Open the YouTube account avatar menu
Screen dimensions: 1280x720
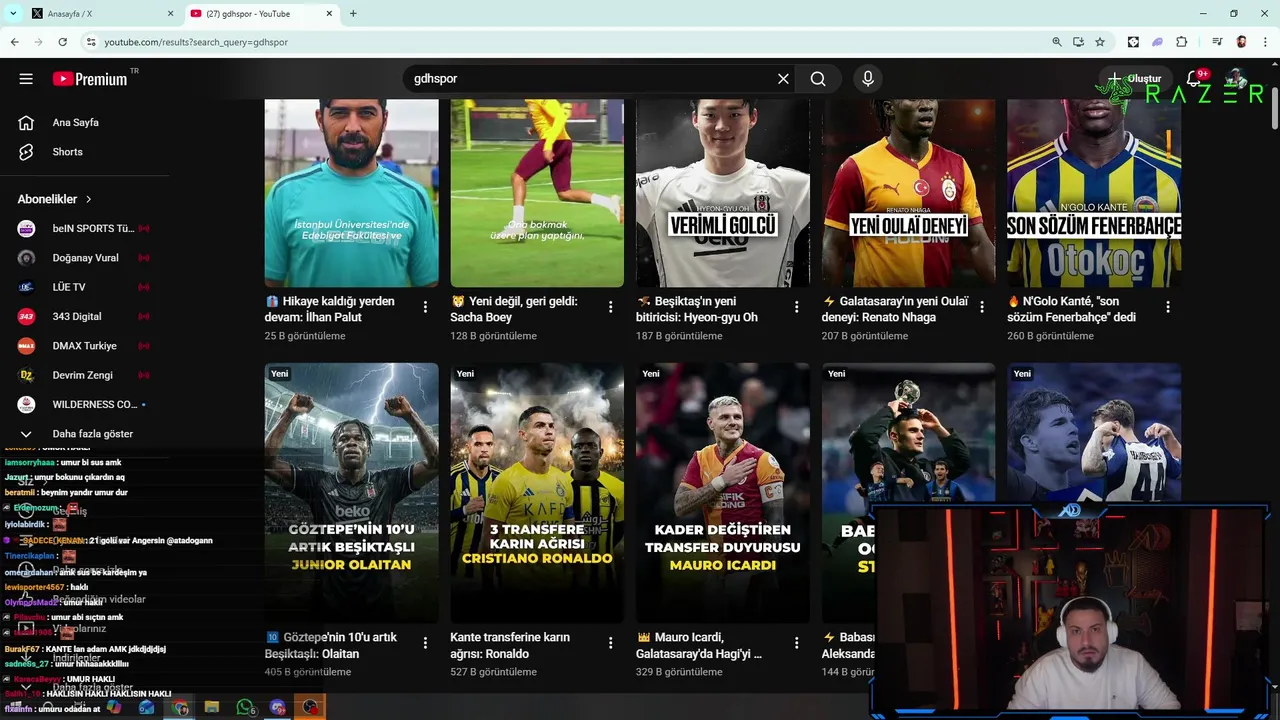(x=1237, y=79)
